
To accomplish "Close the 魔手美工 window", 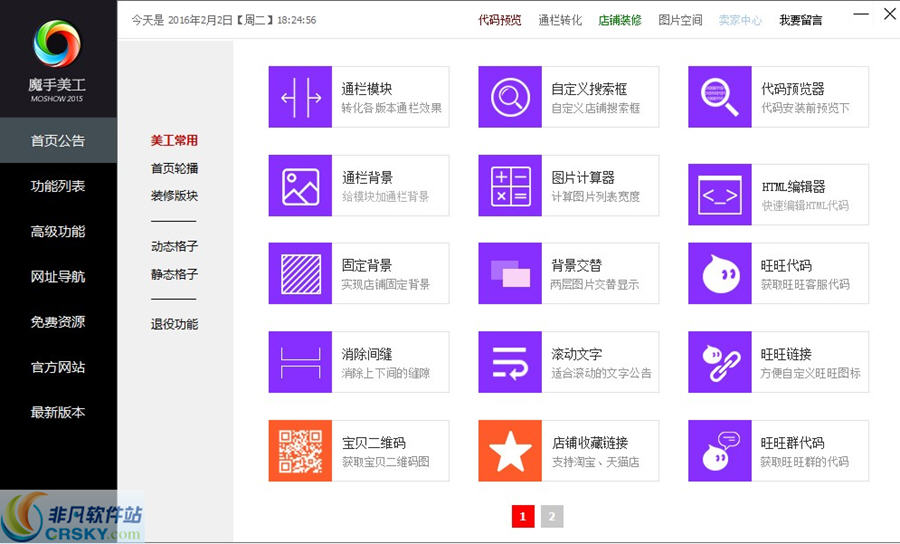I will point(890,14).
